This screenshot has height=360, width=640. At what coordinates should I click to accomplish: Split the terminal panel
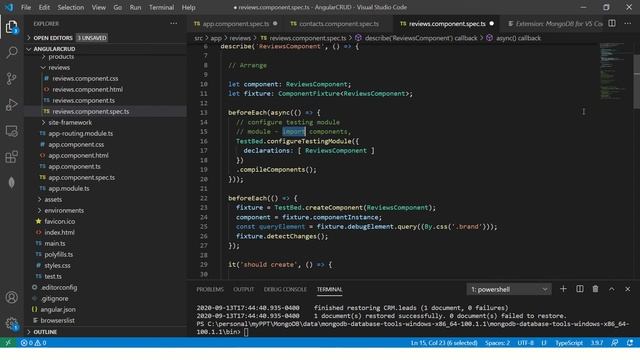(580, 289)
